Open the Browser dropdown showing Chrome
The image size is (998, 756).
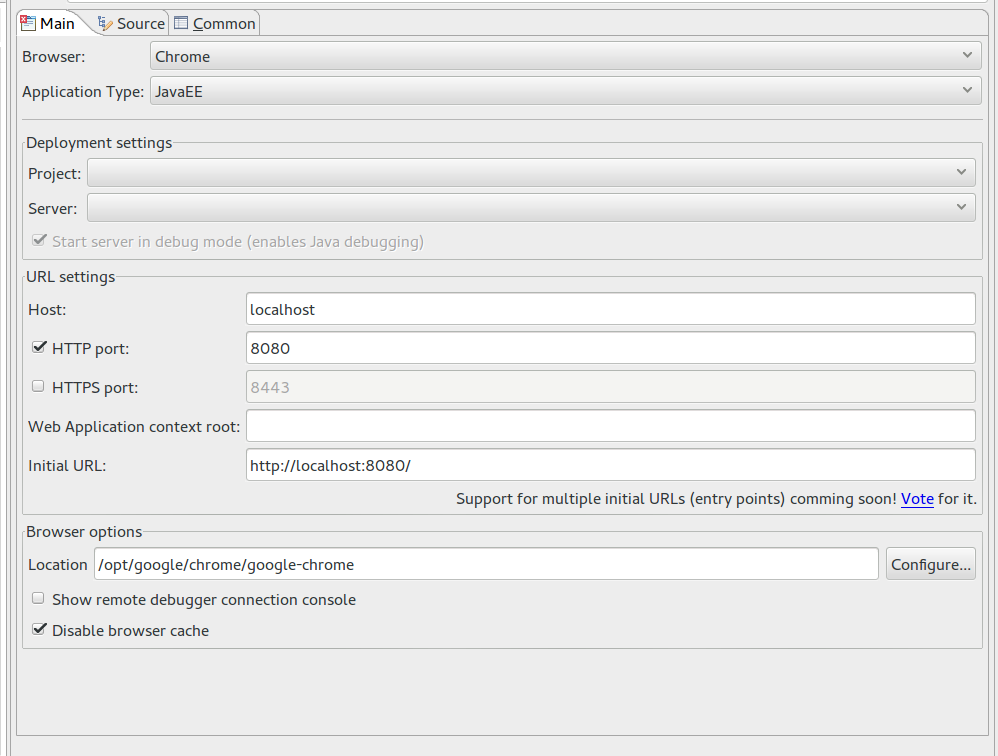[565, 57]
